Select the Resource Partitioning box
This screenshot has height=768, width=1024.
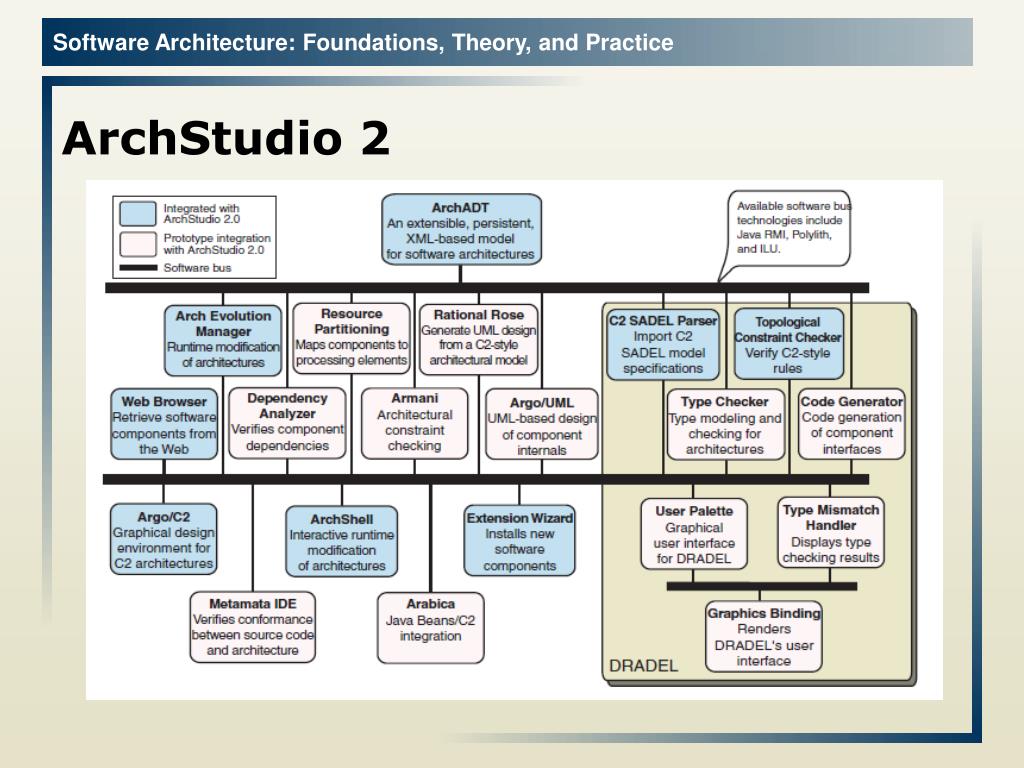pos(351,338)
